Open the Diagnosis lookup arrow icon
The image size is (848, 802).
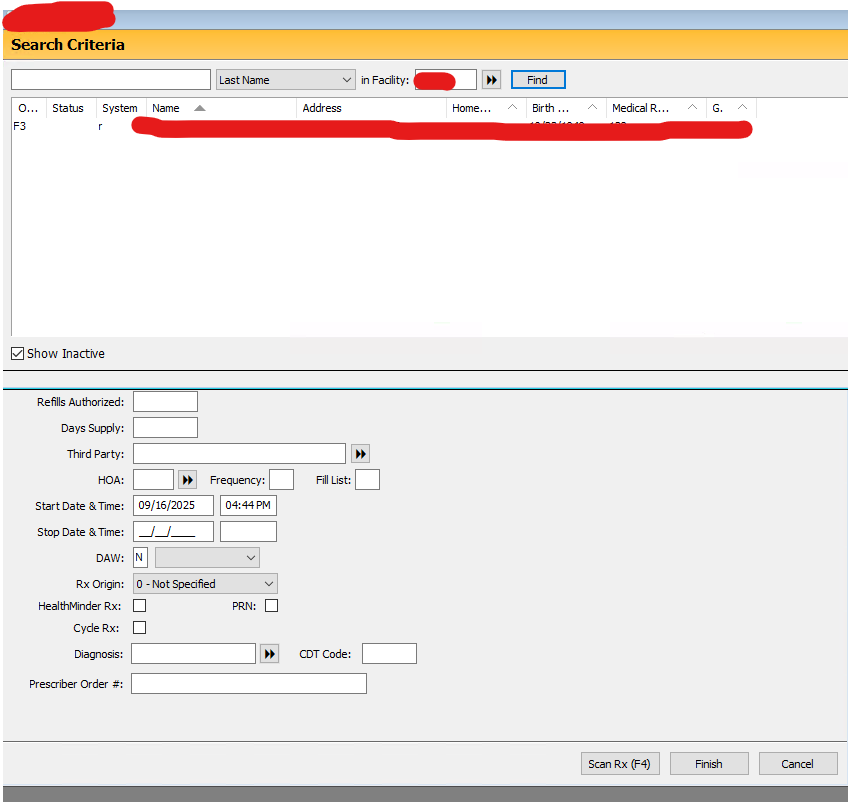pyautogui.click(x=269, y=654)
